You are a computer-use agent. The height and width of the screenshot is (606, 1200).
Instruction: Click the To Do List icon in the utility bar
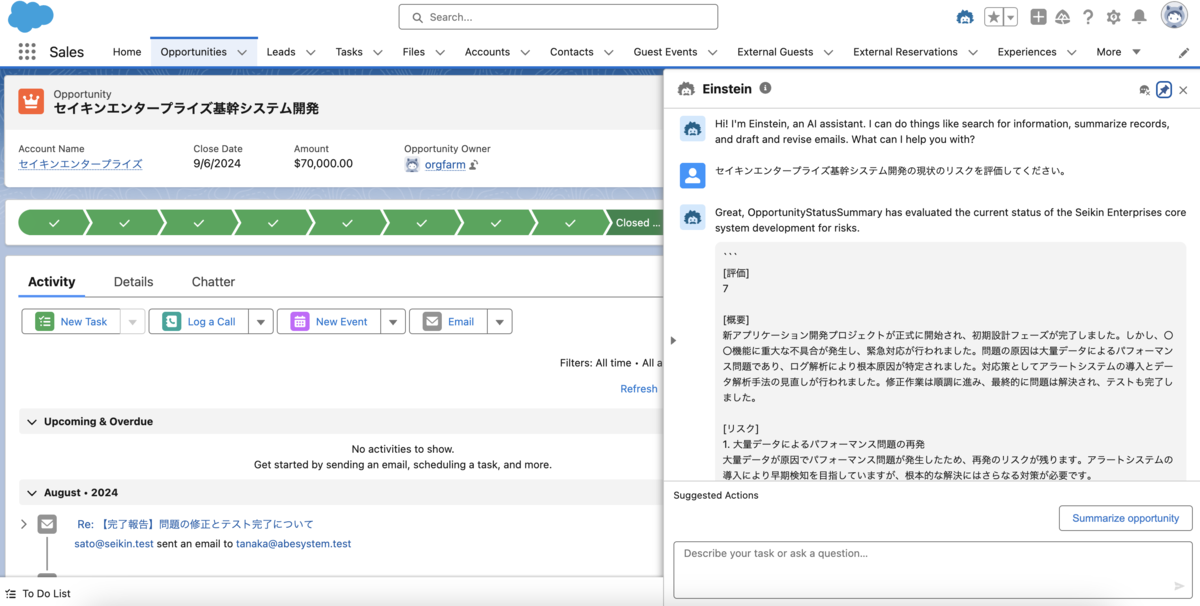(x=11, y=594)
